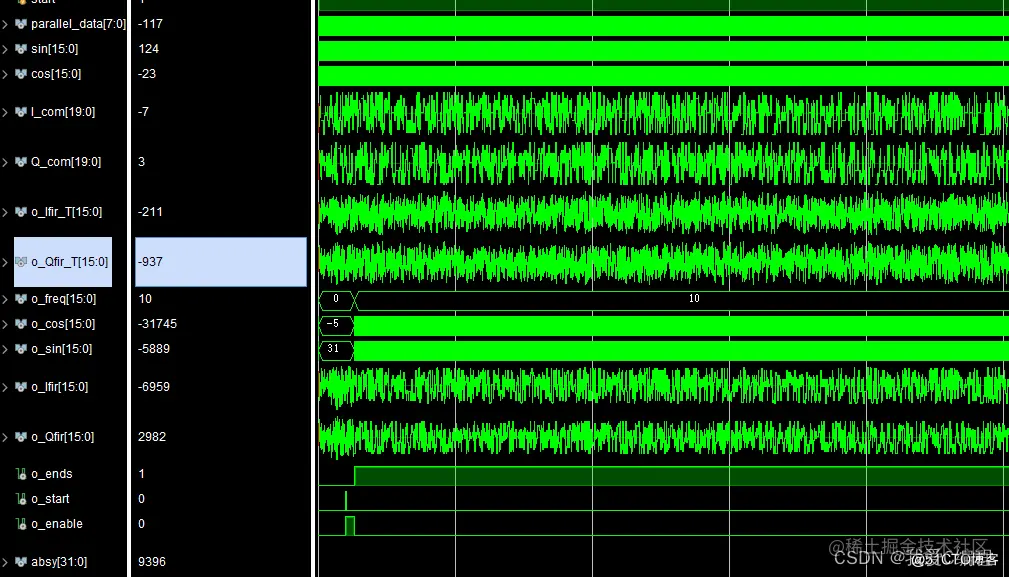This screenshot has height=577, width=1009.
Task: Select the o_ends signal name
Action: [51, 474]
